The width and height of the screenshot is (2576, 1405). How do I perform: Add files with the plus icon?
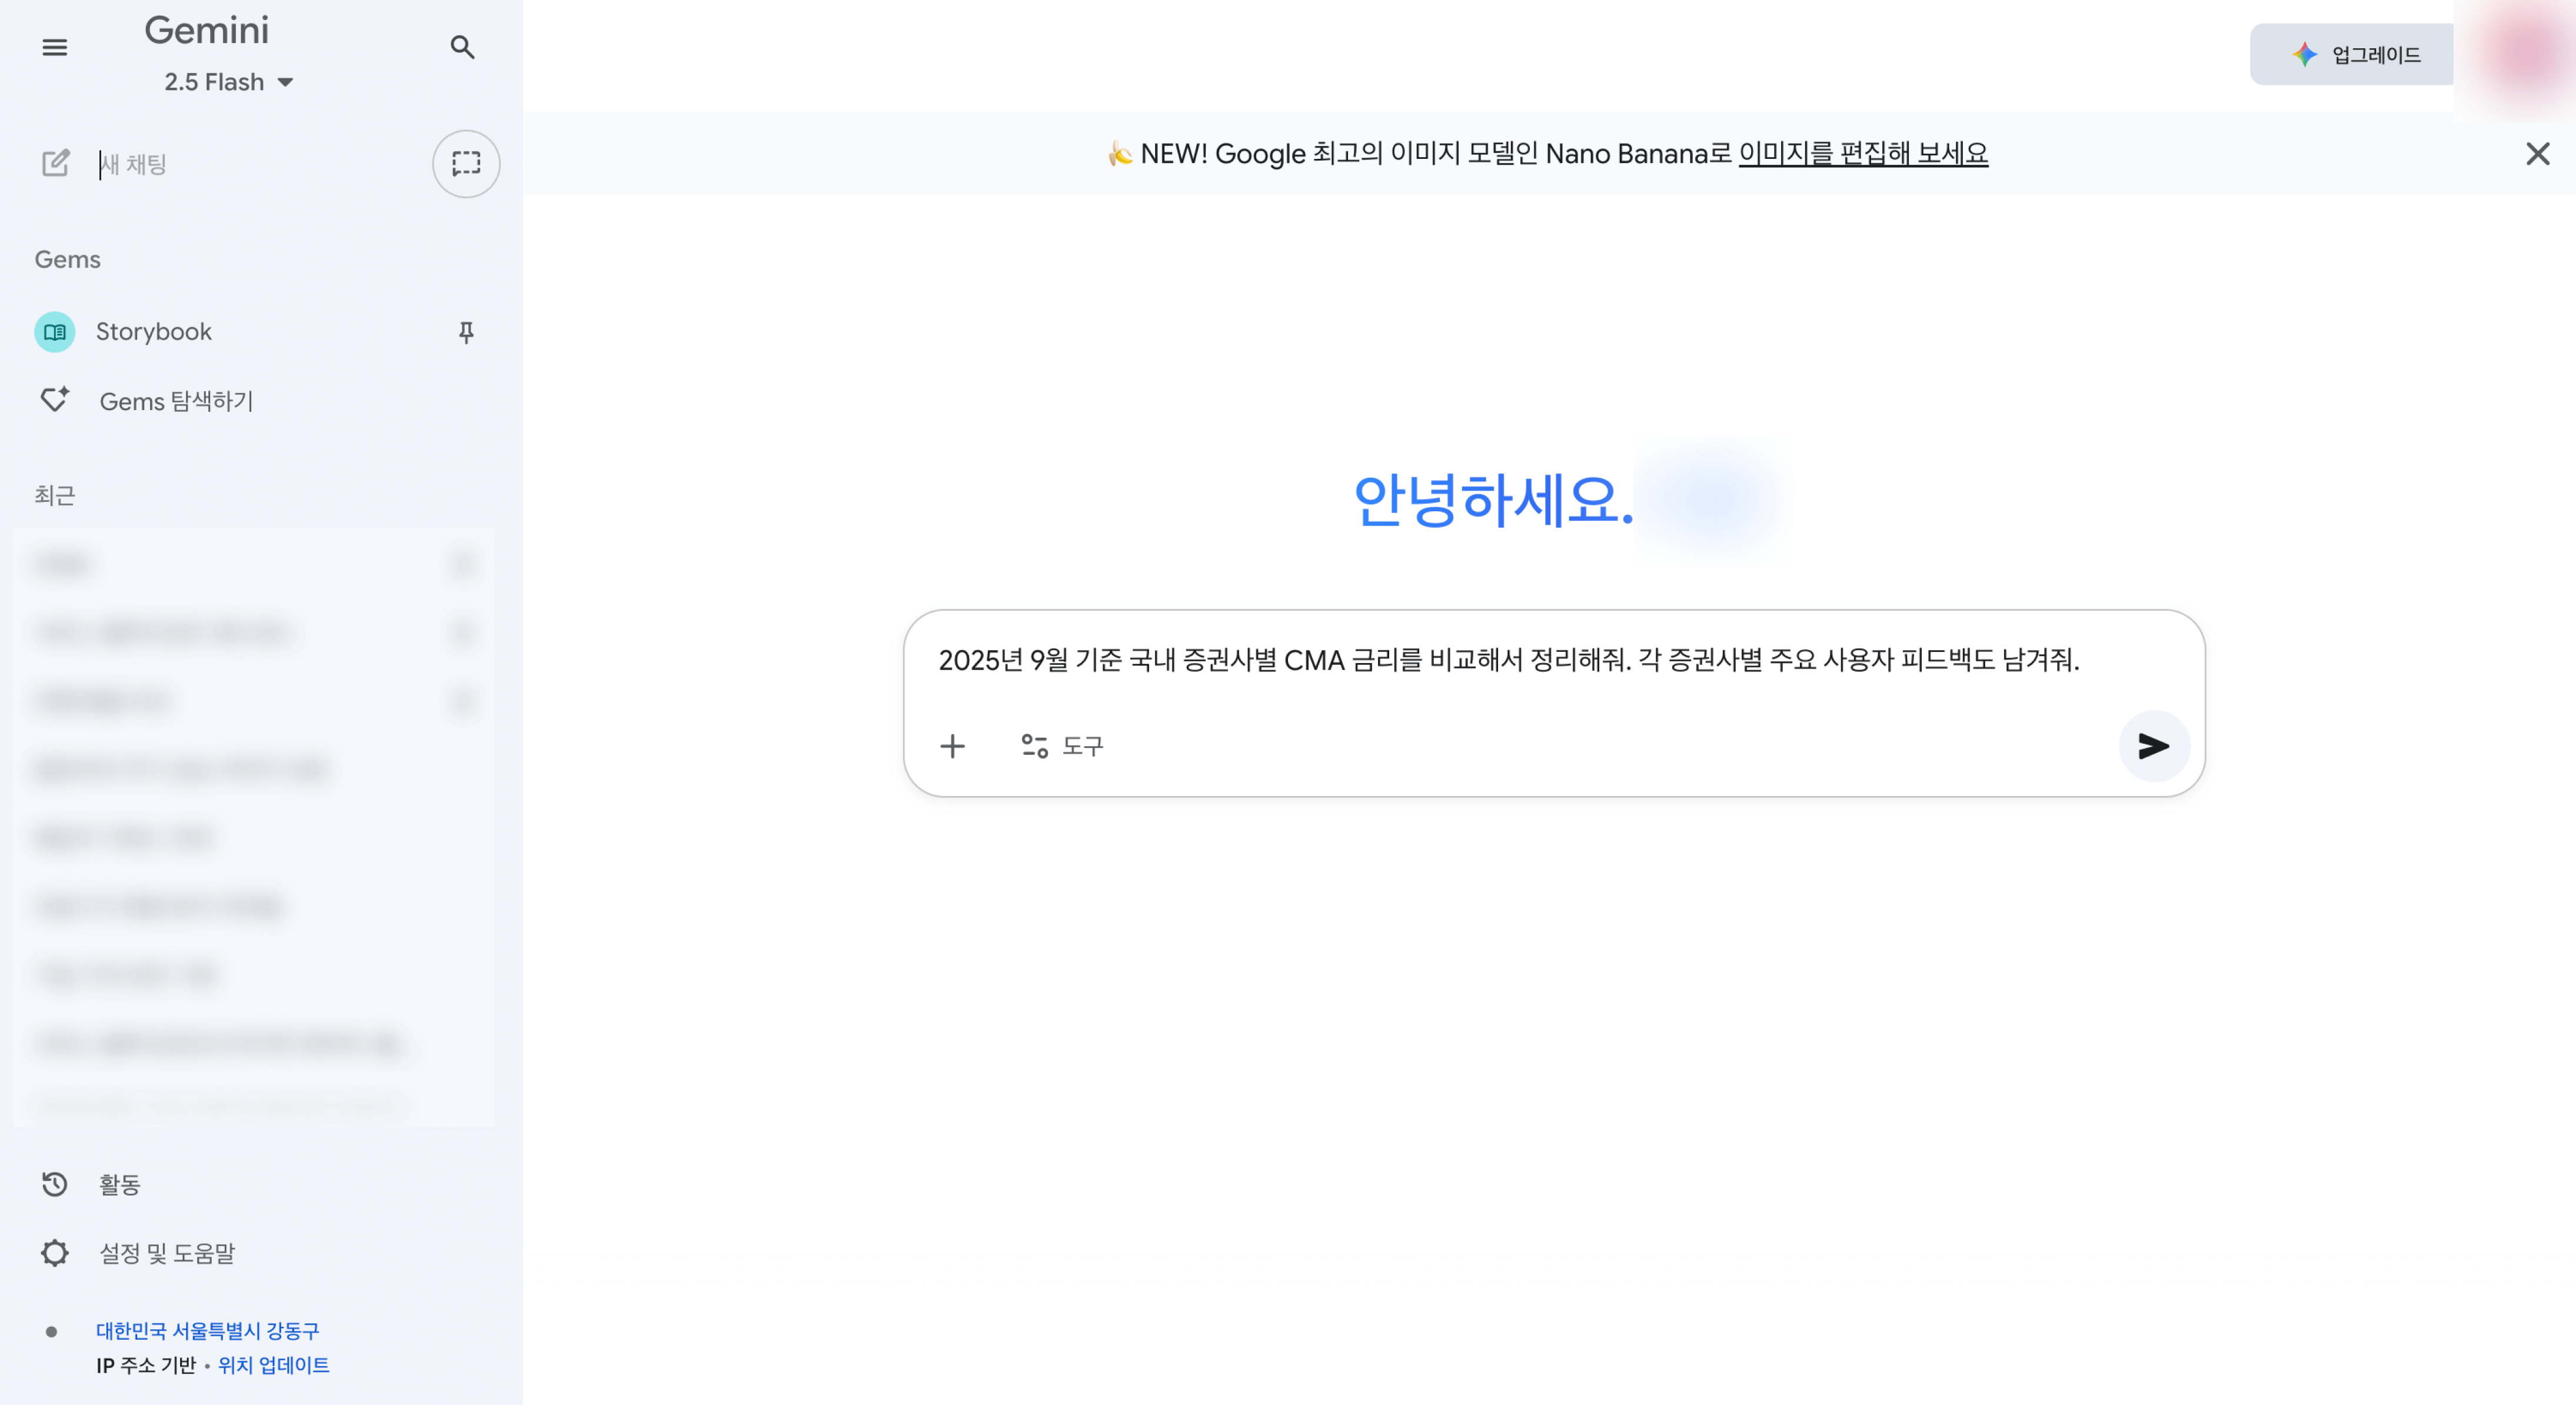[952, 746]
